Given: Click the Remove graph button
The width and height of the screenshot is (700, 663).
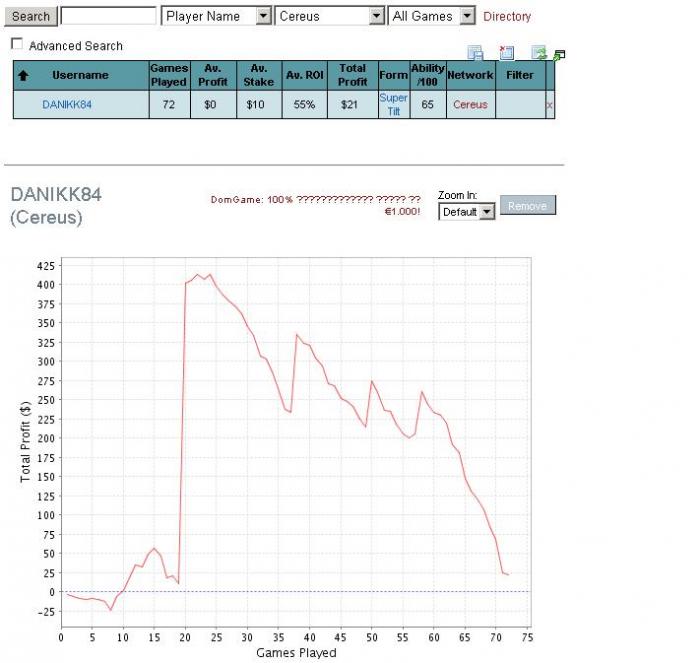Looking at the screenshot, I should (528, 205).
